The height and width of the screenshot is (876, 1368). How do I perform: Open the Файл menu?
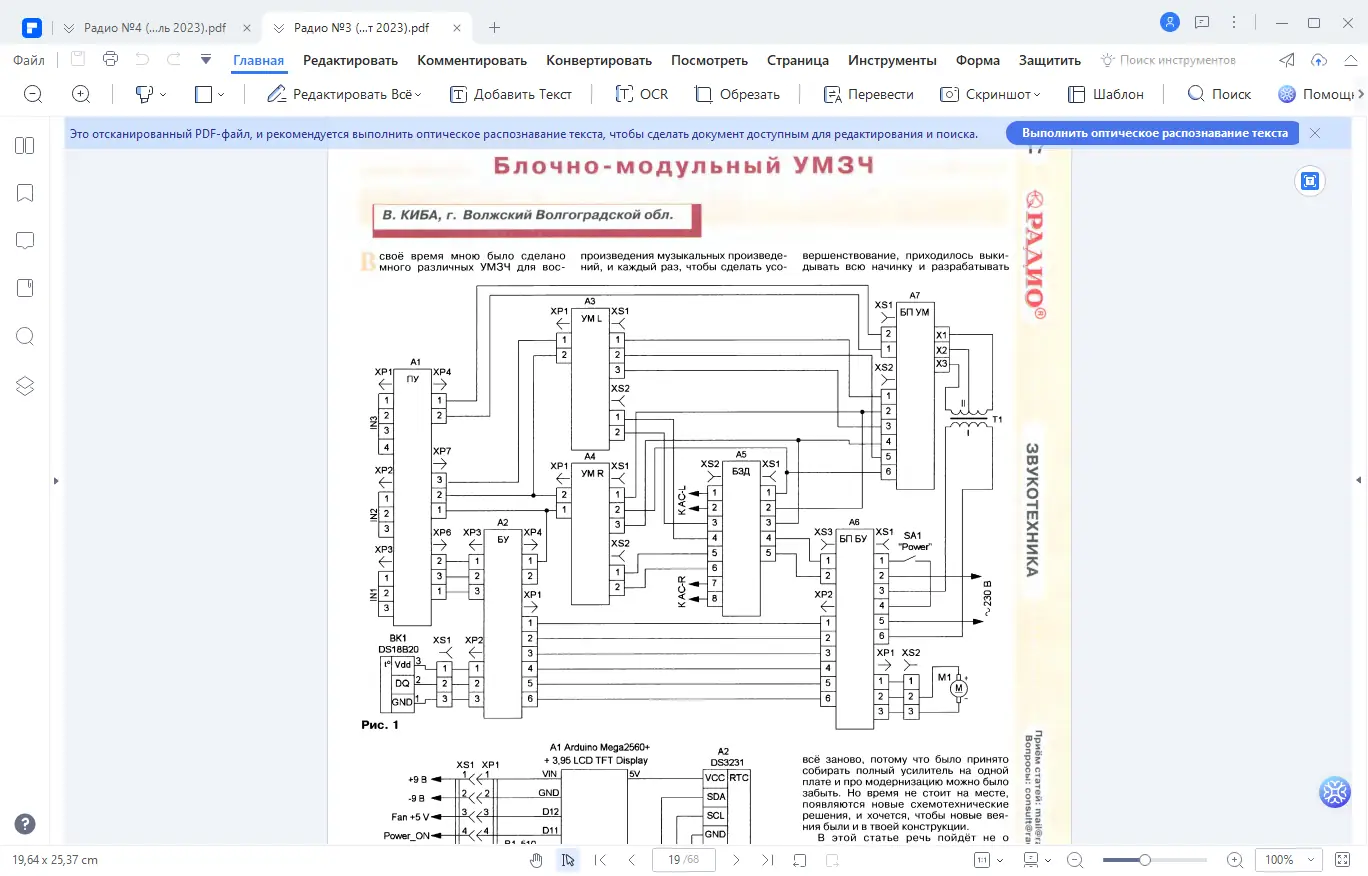(x=29, y=60)
